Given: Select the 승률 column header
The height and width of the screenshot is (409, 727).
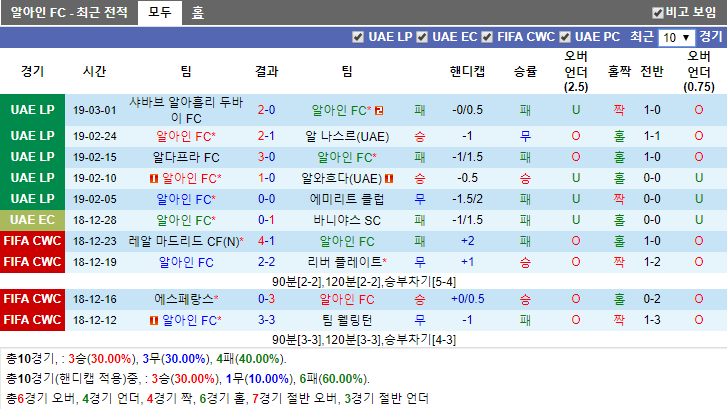Looking at the screenshot, I should pos(525,71).
